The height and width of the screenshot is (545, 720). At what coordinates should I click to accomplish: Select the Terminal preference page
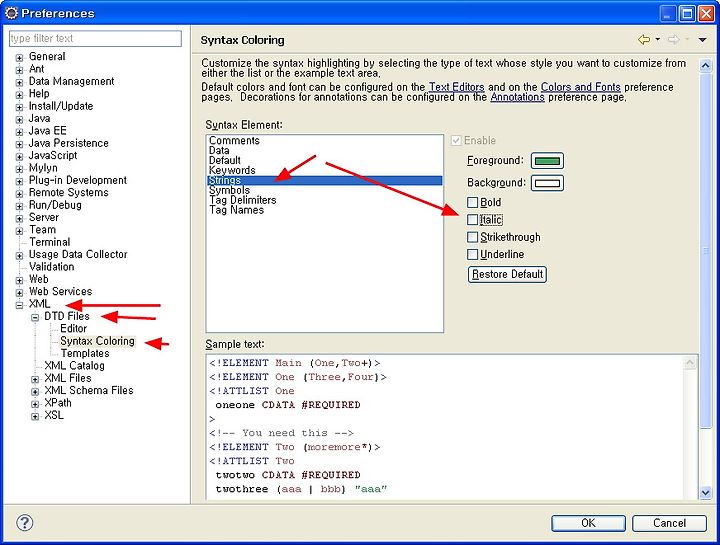50,242
